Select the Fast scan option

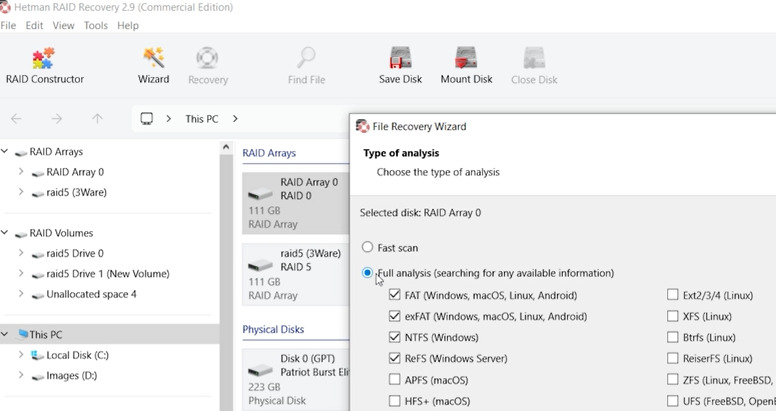pos(367,247)
